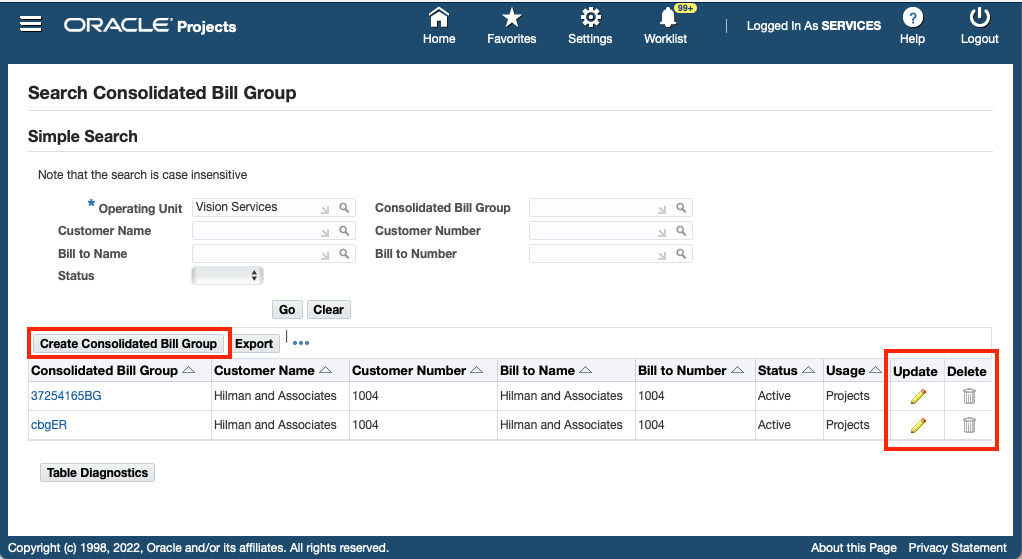Screen dimensions: 1022x559
Task: Click search magnifier beside Operating Unit
Action: 343,208
